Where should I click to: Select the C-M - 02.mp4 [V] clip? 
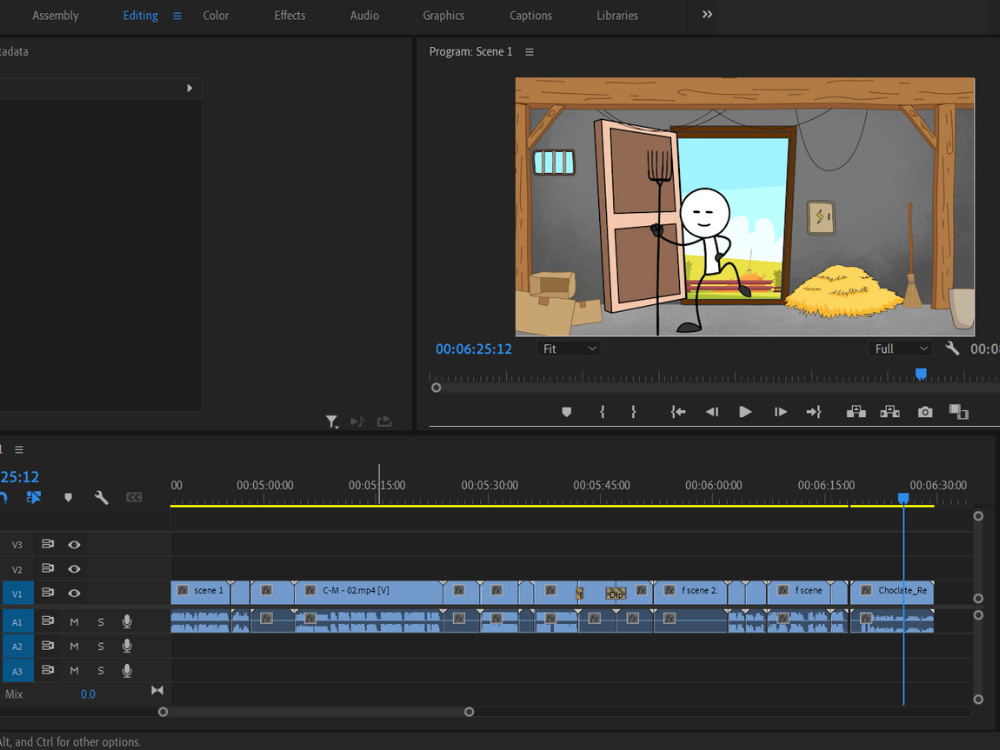(x=369, y=592)
